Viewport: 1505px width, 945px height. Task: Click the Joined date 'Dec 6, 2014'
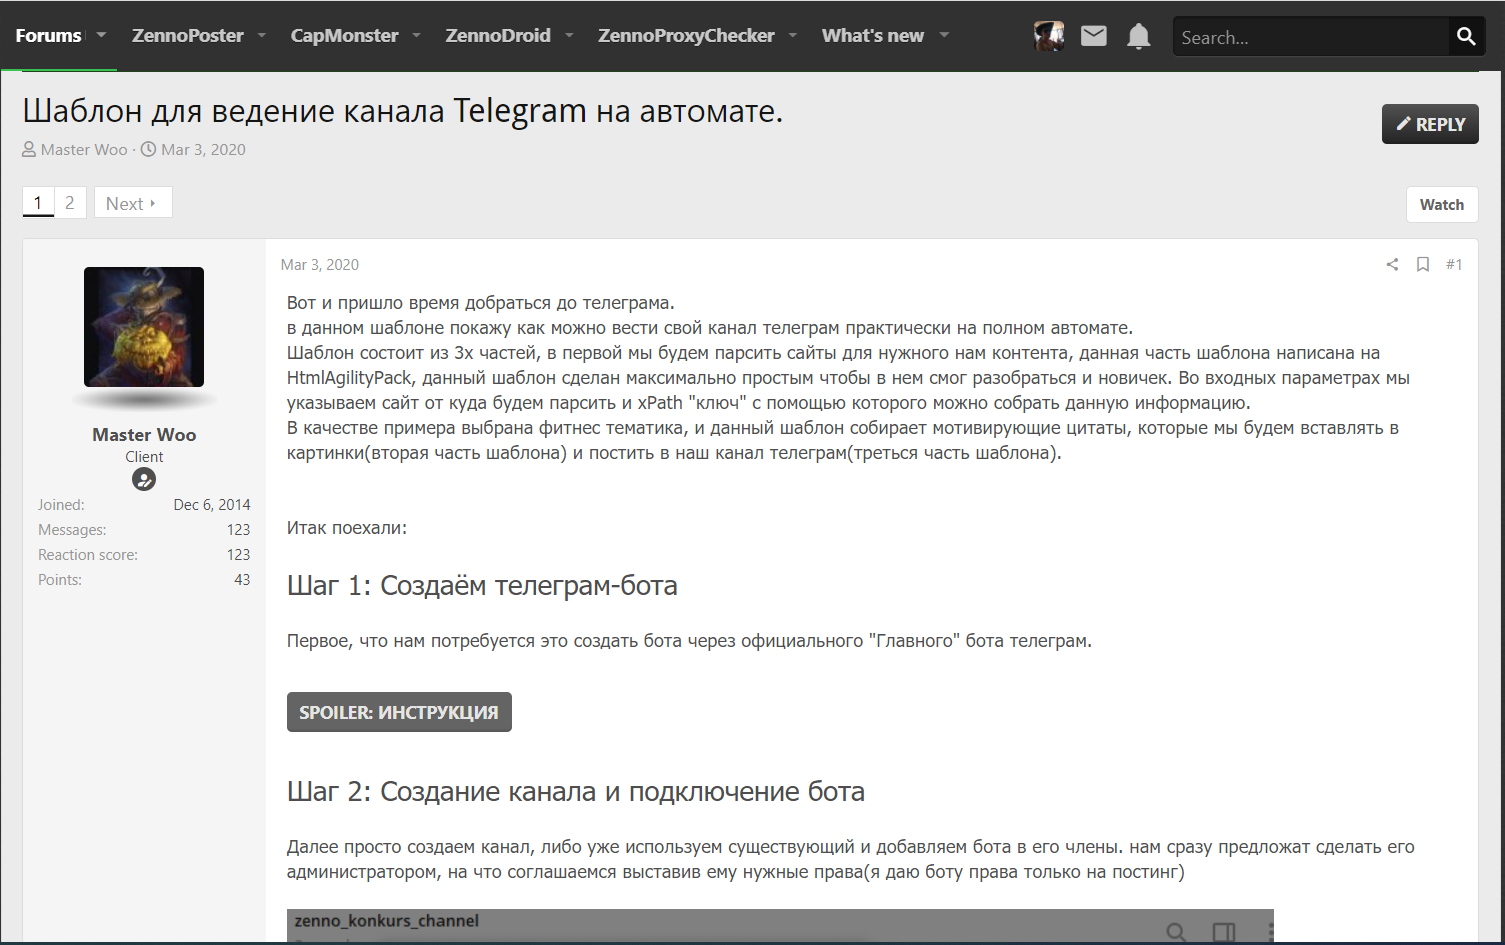tap(212, 504)
